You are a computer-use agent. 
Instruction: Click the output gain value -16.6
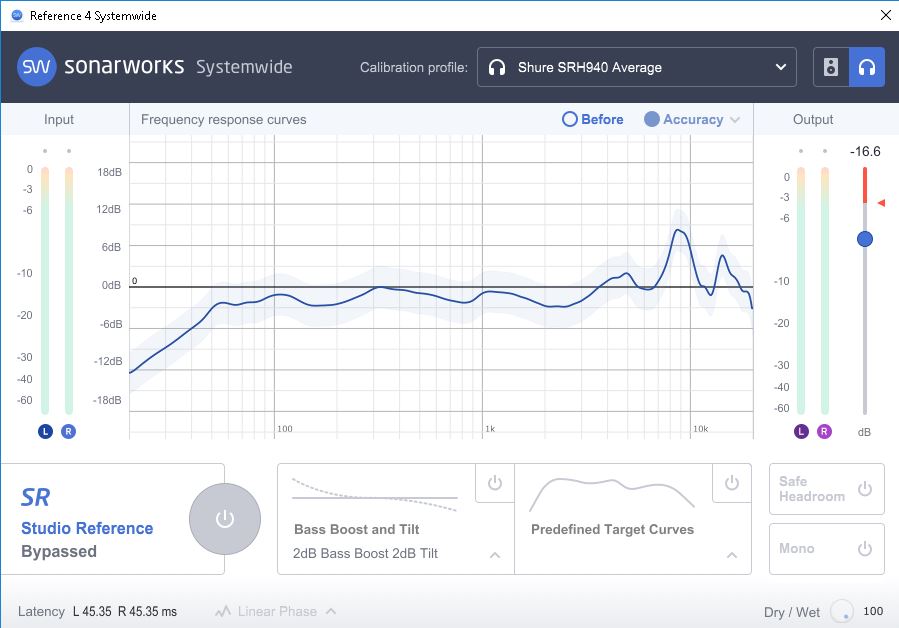pos(865,151)
